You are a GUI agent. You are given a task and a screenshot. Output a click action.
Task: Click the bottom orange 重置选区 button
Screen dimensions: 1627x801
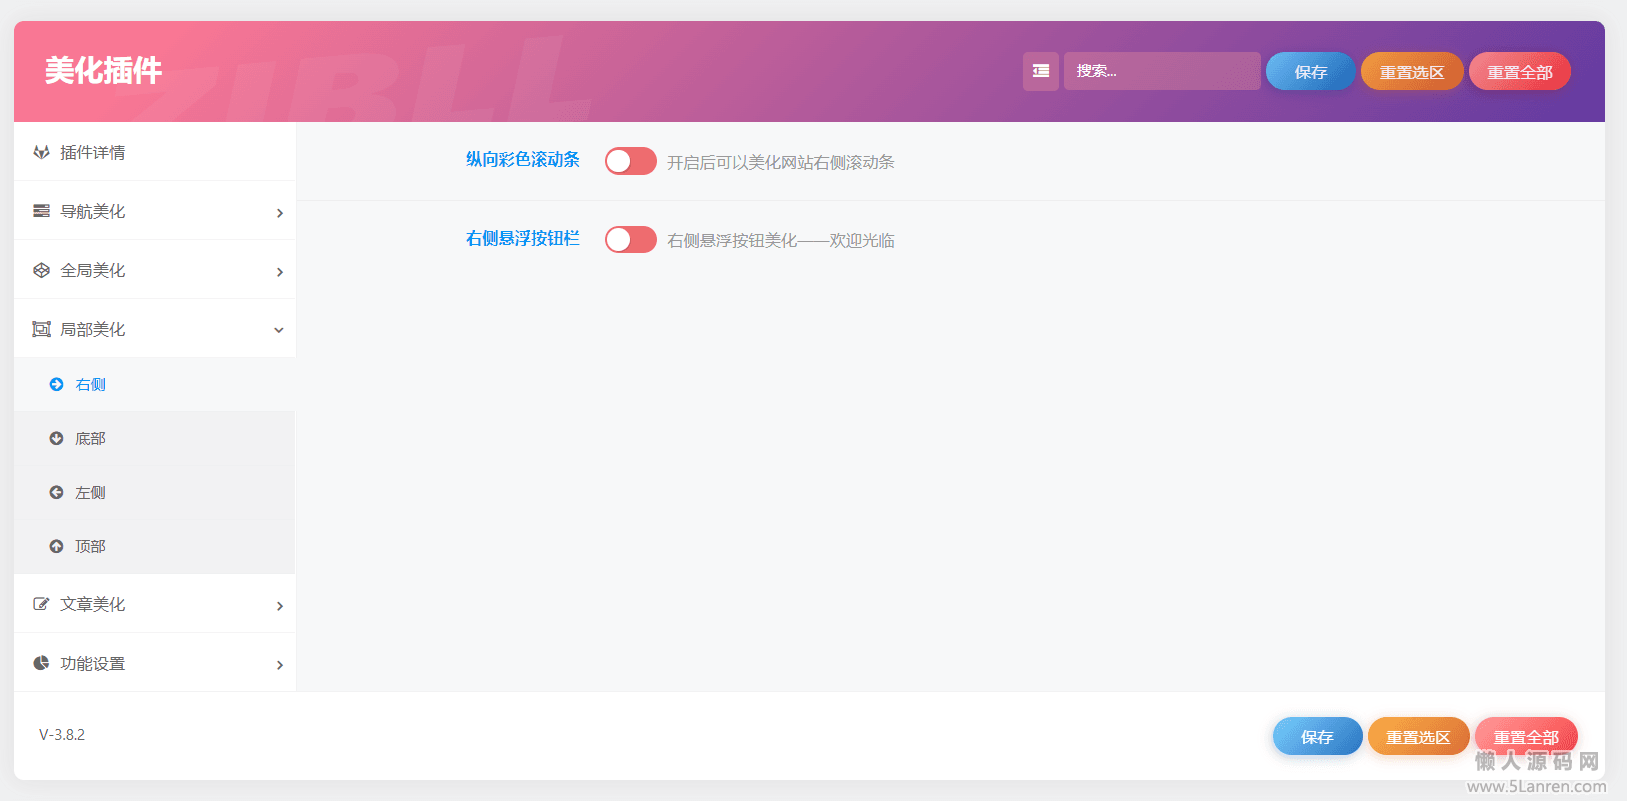point(1417,737)
